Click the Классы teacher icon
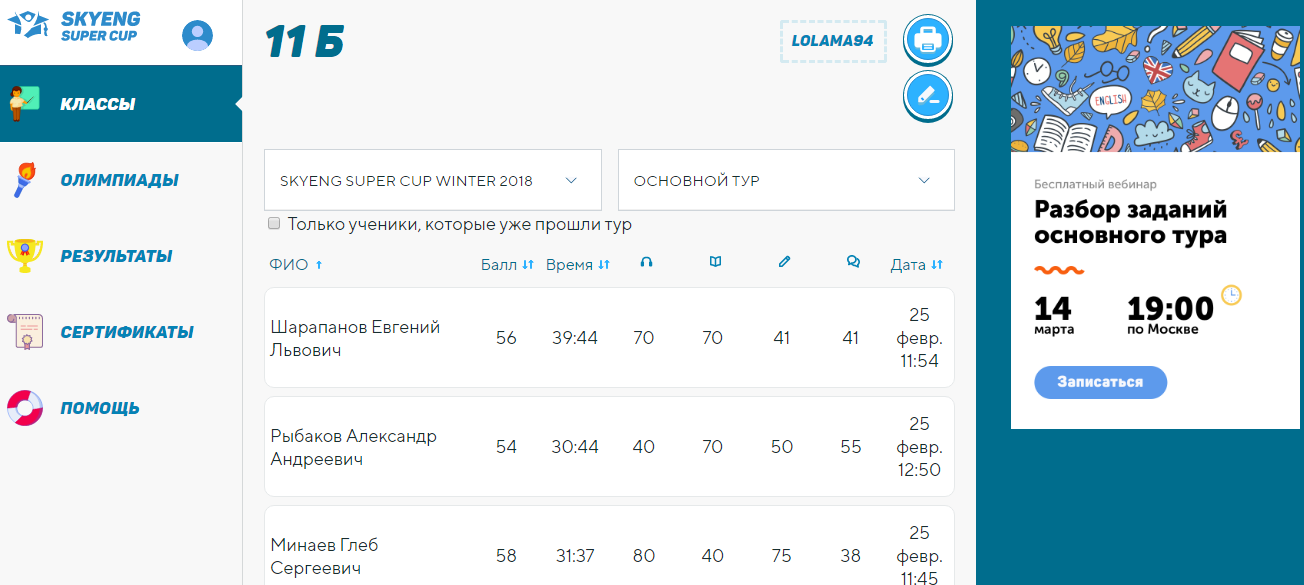The height and width of the screenshot is (585, 1304). click(x=24, y=103)
